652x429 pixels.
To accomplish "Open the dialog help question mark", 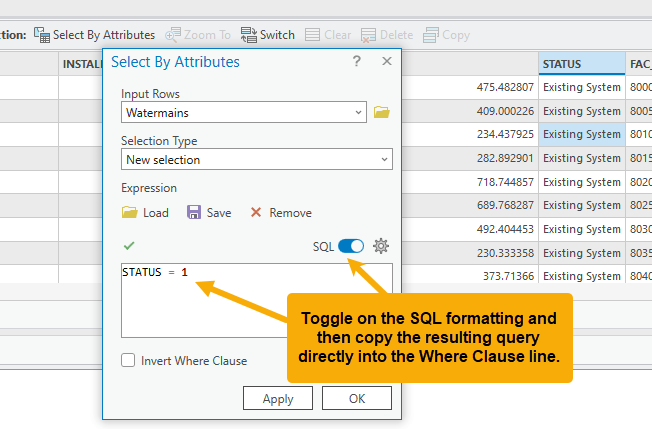I will (356, 62).
